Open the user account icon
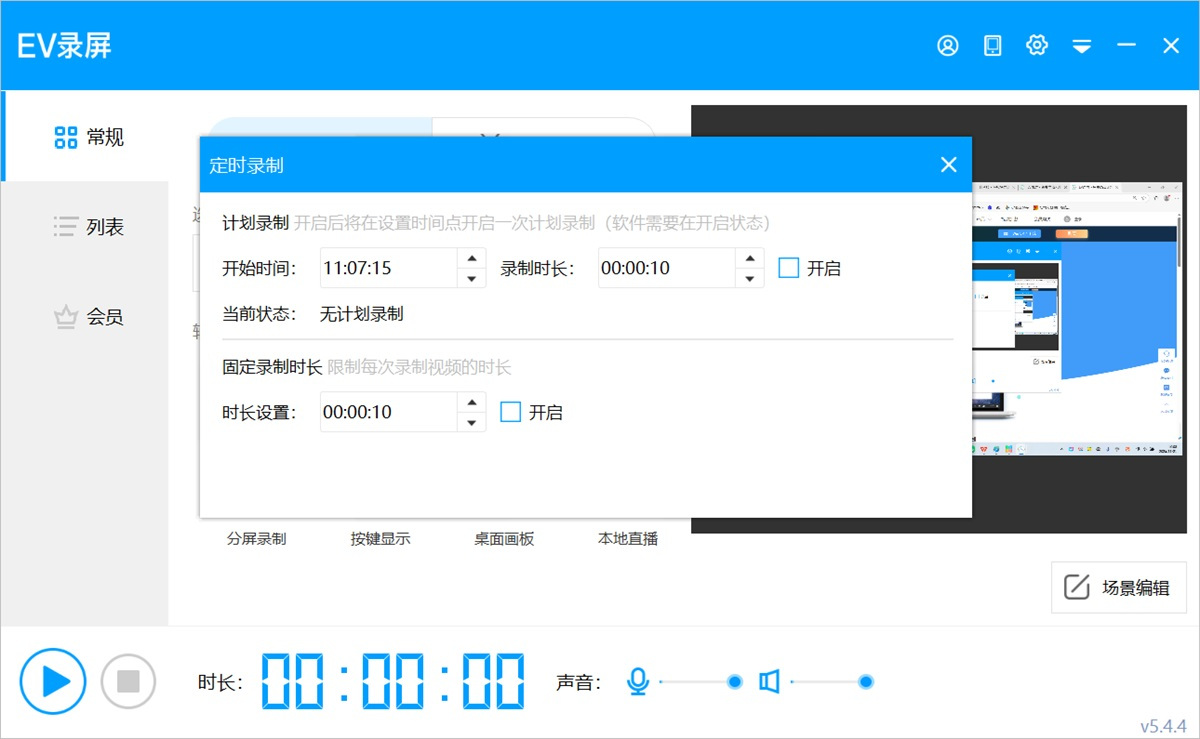1200x739 pixels. [x=947, y=46]
